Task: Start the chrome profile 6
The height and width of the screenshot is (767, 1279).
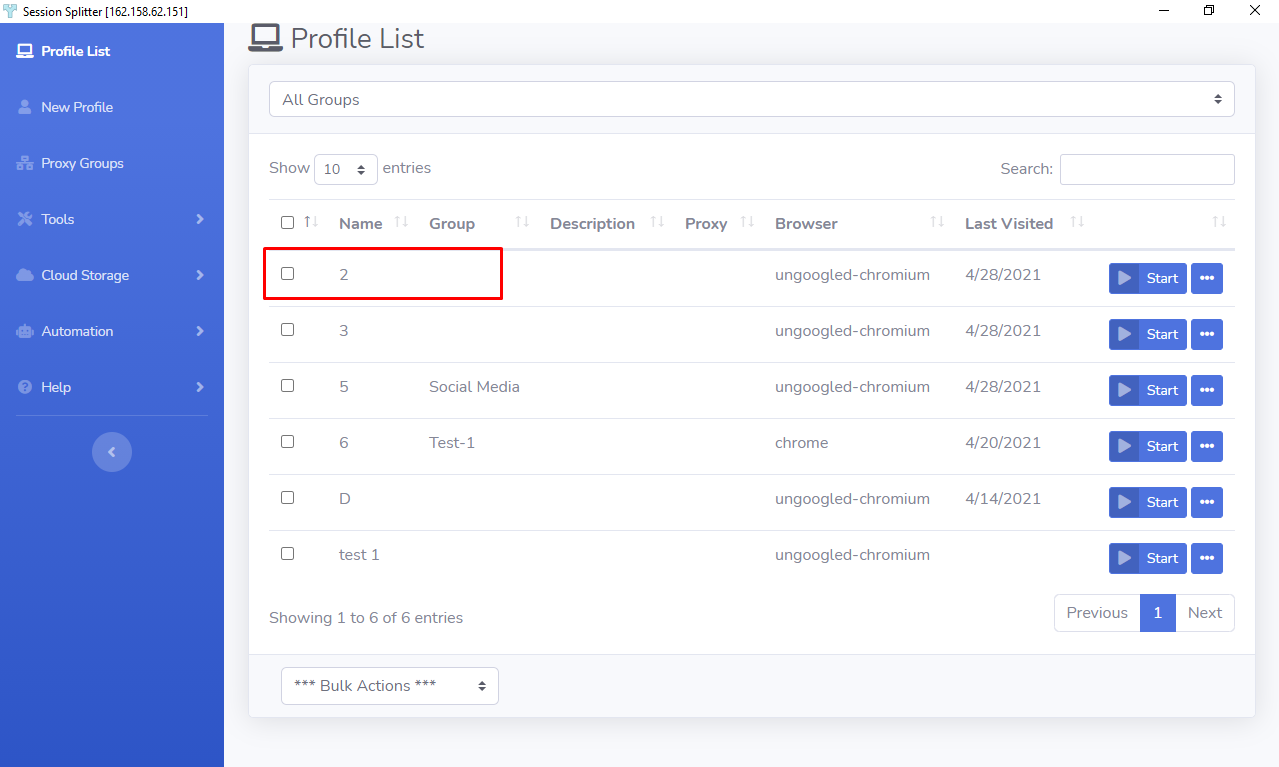Action: tap(1148, 446)
